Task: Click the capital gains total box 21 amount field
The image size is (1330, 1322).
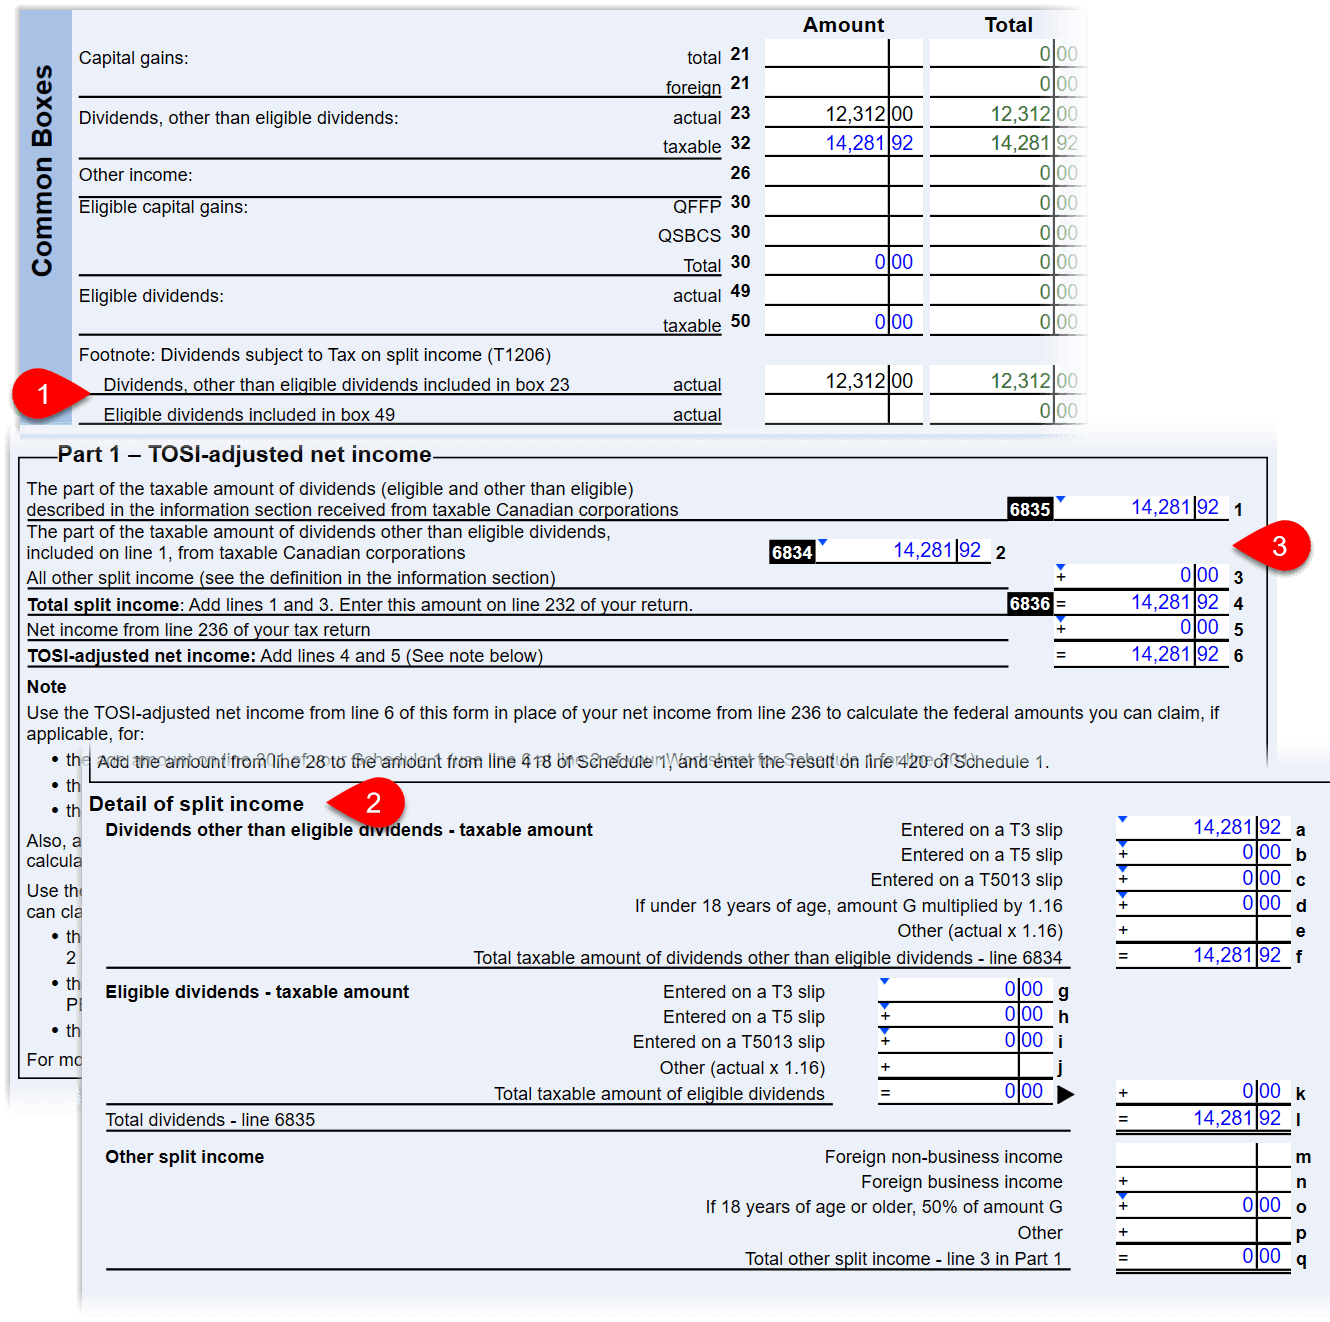Action: click(844, 54)
